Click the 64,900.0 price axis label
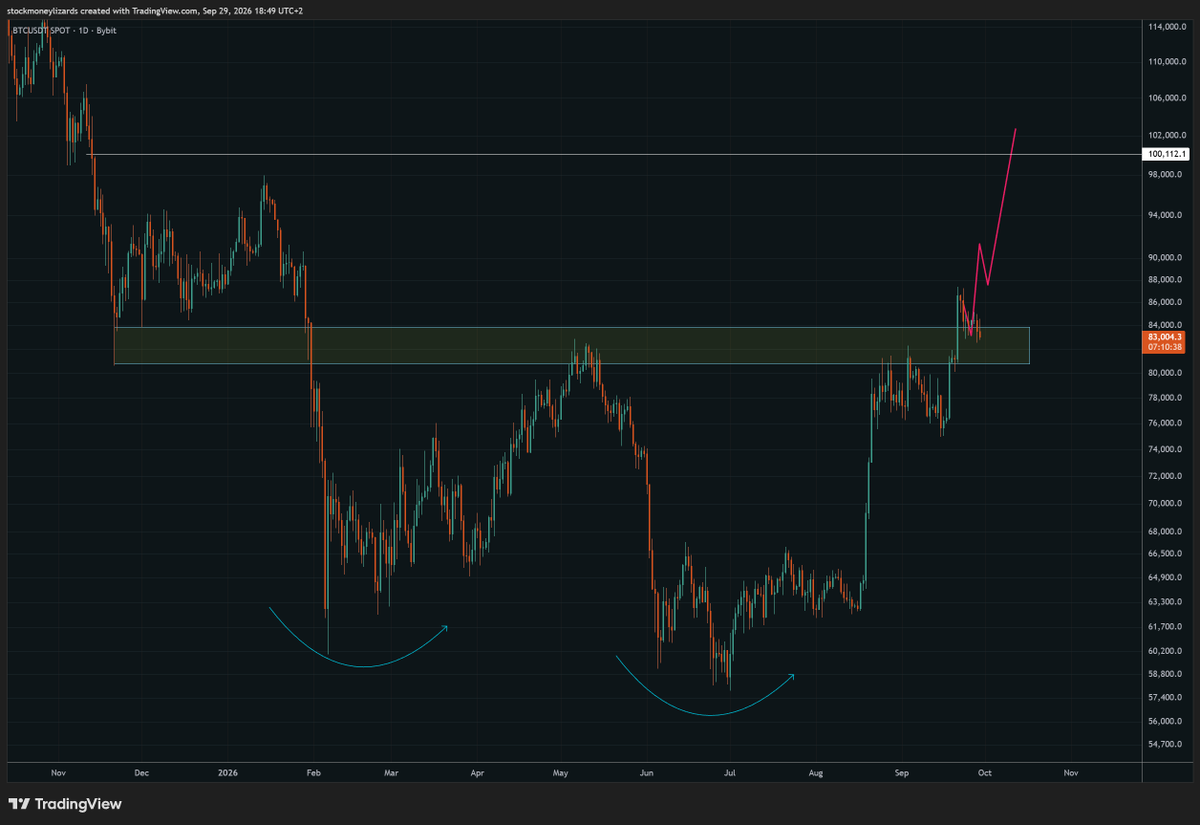Viewport: 1200px width, 825px height. (1167, 578)
